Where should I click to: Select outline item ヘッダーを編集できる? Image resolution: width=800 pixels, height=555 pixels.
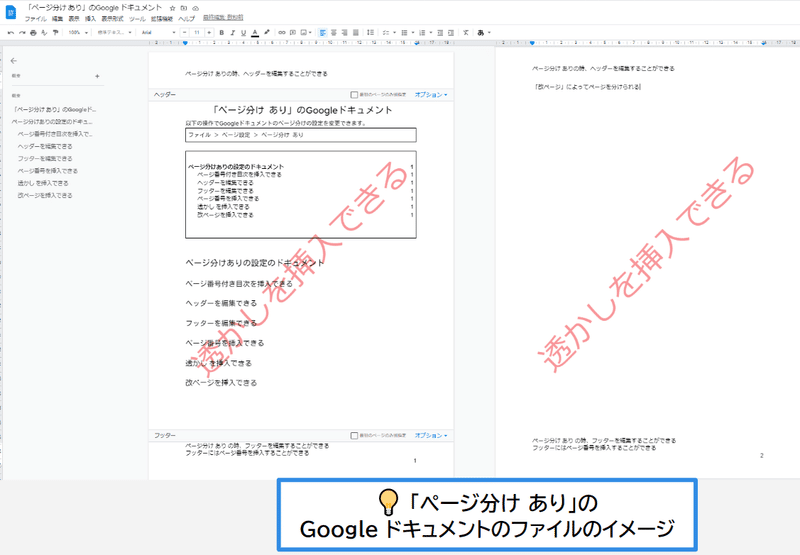click(x=45, y=146)
